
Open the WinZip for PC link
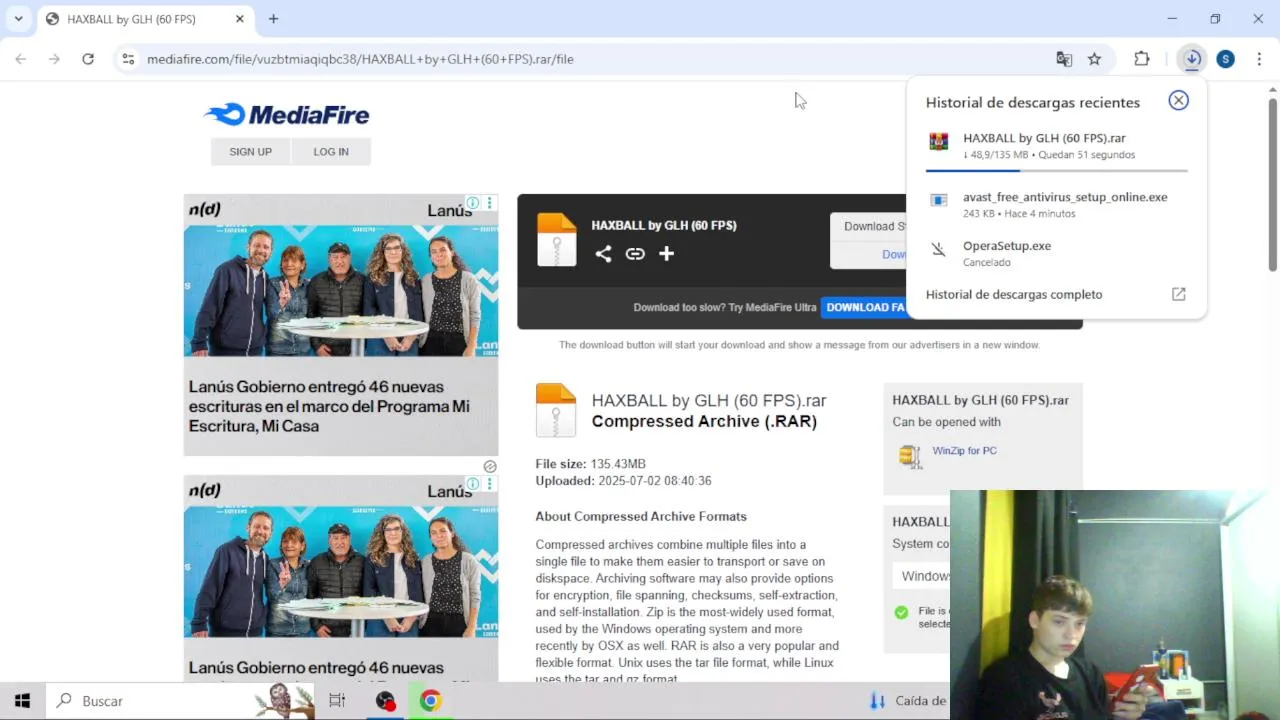point(964,451)
